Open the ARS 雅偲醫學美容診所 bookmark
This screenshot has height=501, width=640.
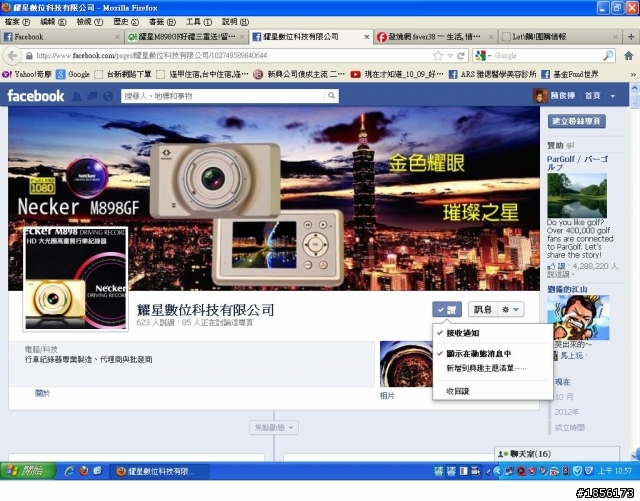pyautogui.click(x=492, y=74)
